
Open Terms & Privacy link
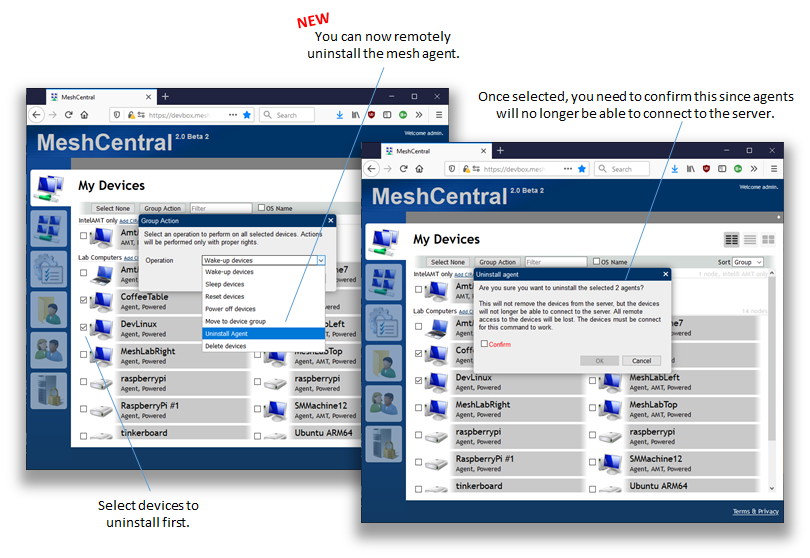[756, 511]
